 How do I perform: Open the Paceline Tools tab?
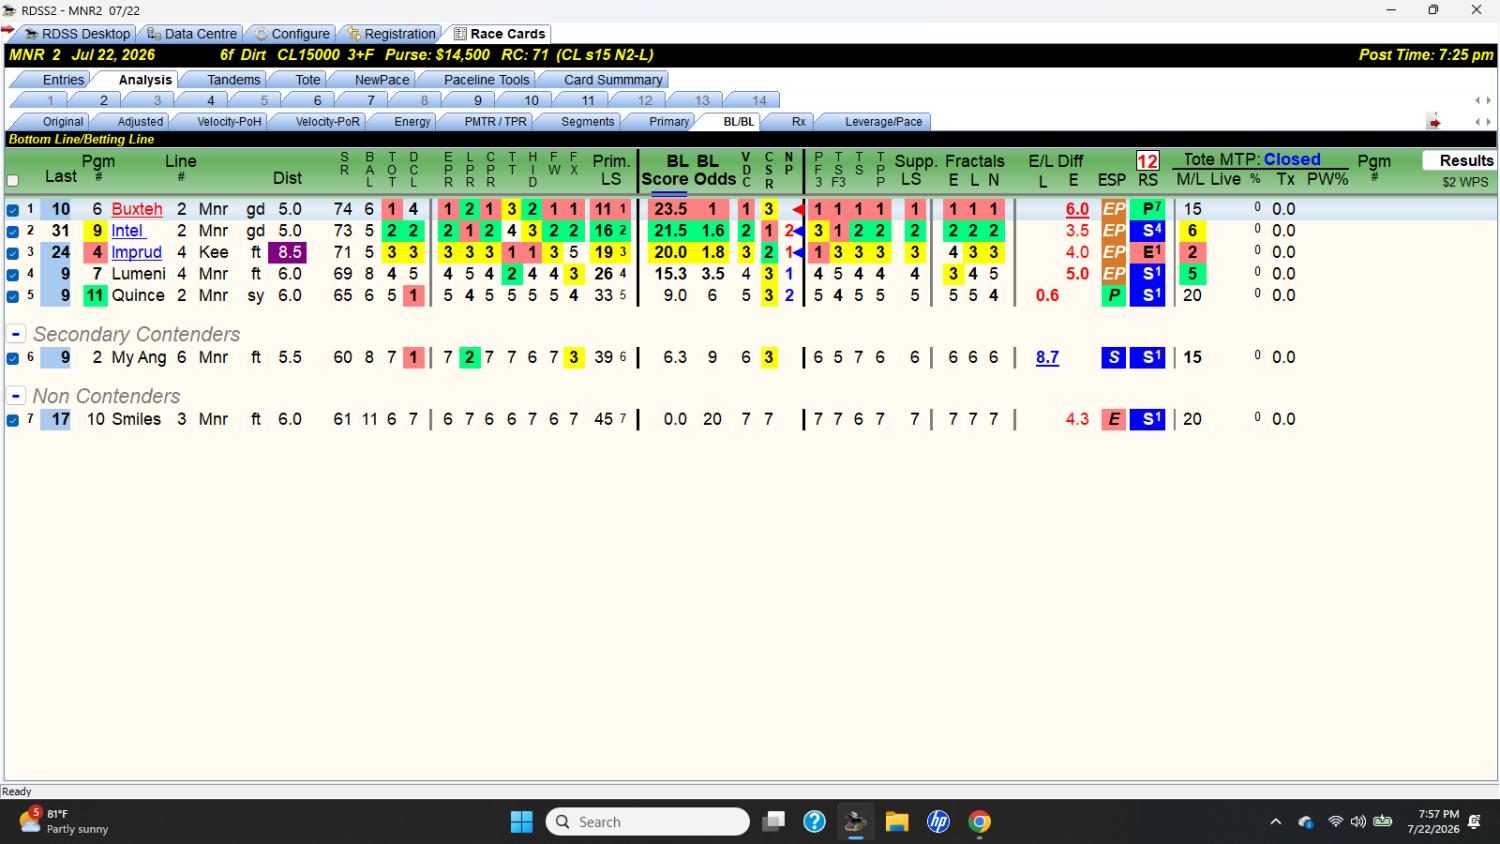point(486,80)
